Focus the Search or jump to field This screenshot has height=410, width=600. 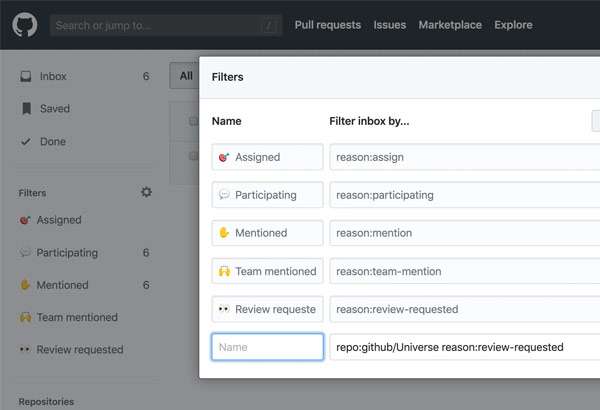pyautogui.click(x=160, y=25)
